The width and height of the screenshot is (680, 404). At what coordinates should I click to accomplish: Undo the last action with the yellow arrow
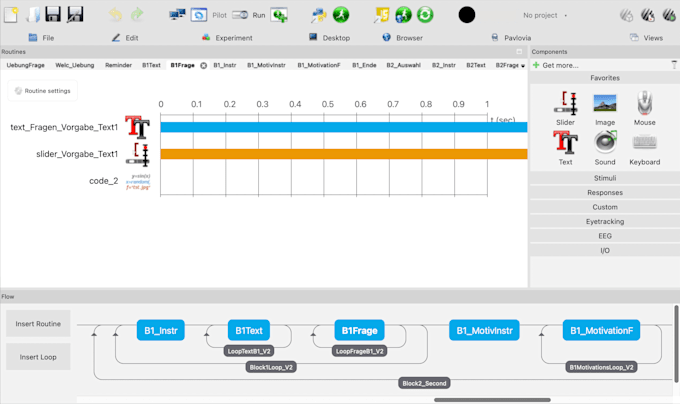coord(115,15)
